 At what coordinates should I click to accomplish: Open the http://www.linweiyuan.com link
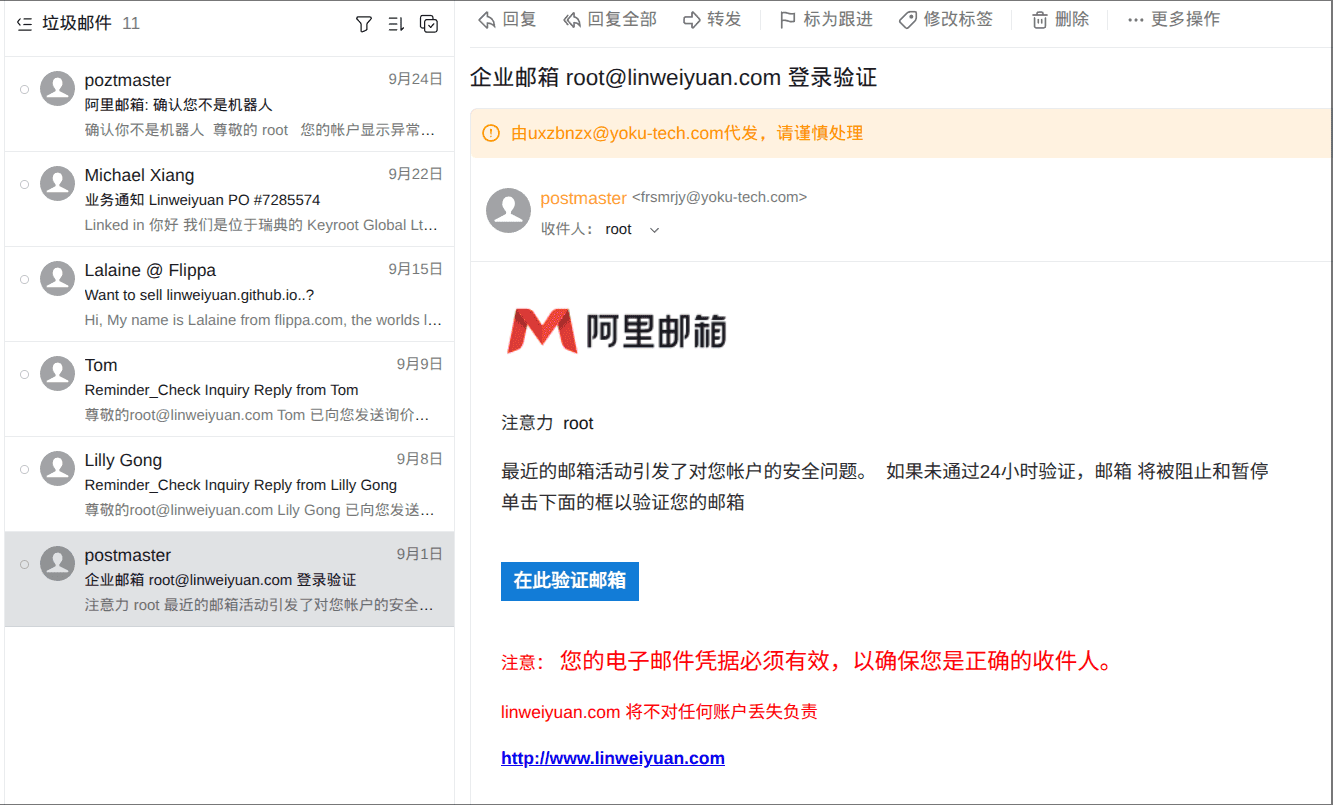click(612, 758)
